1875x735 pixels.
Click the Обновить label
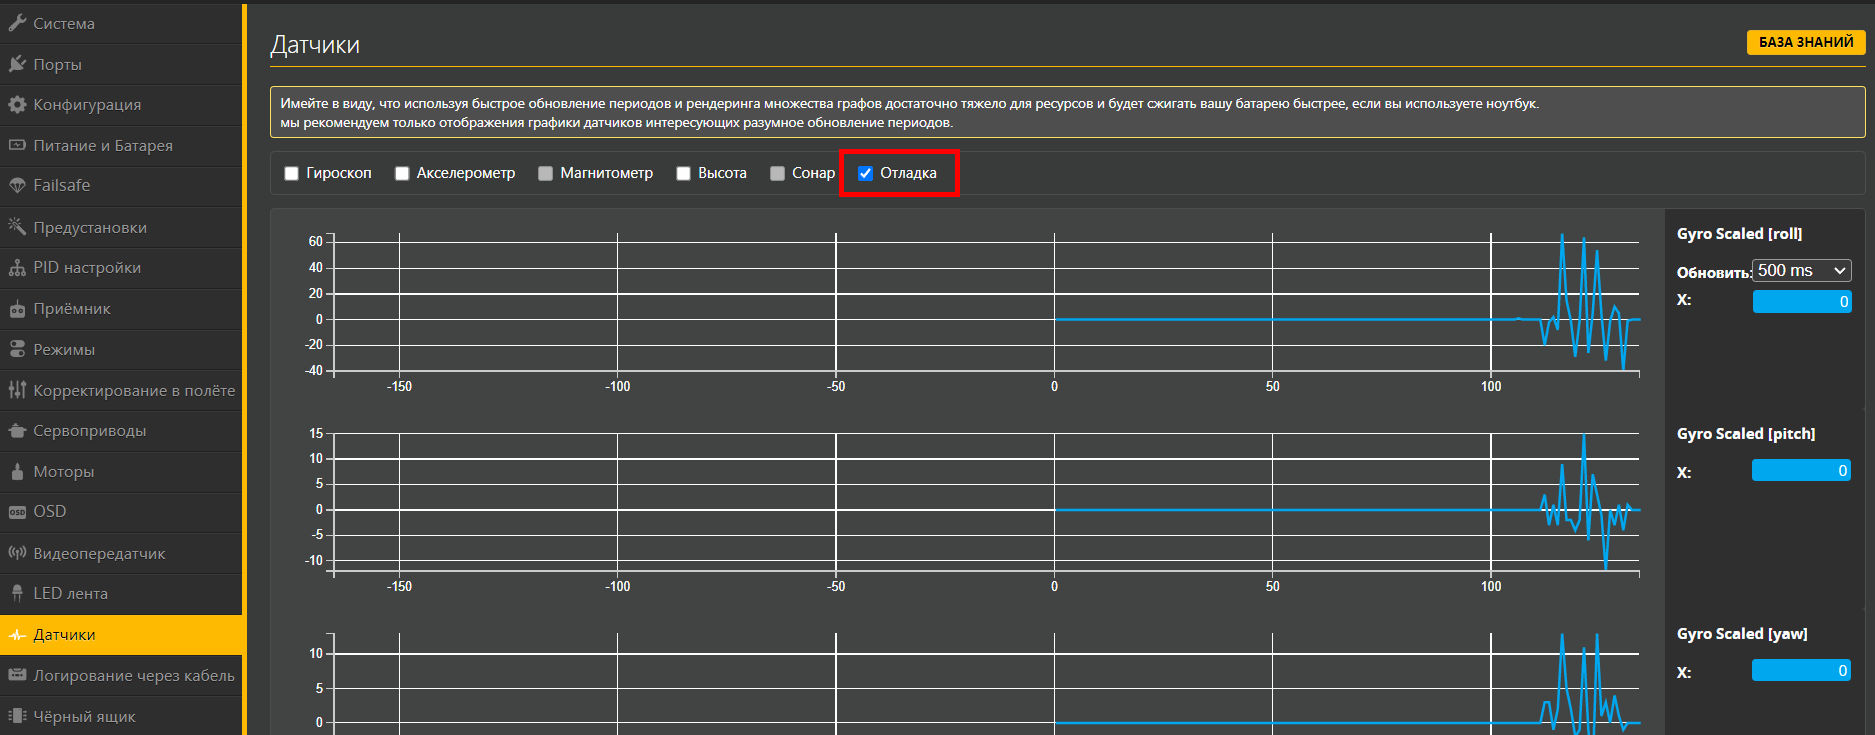[x=1714, y=272]
